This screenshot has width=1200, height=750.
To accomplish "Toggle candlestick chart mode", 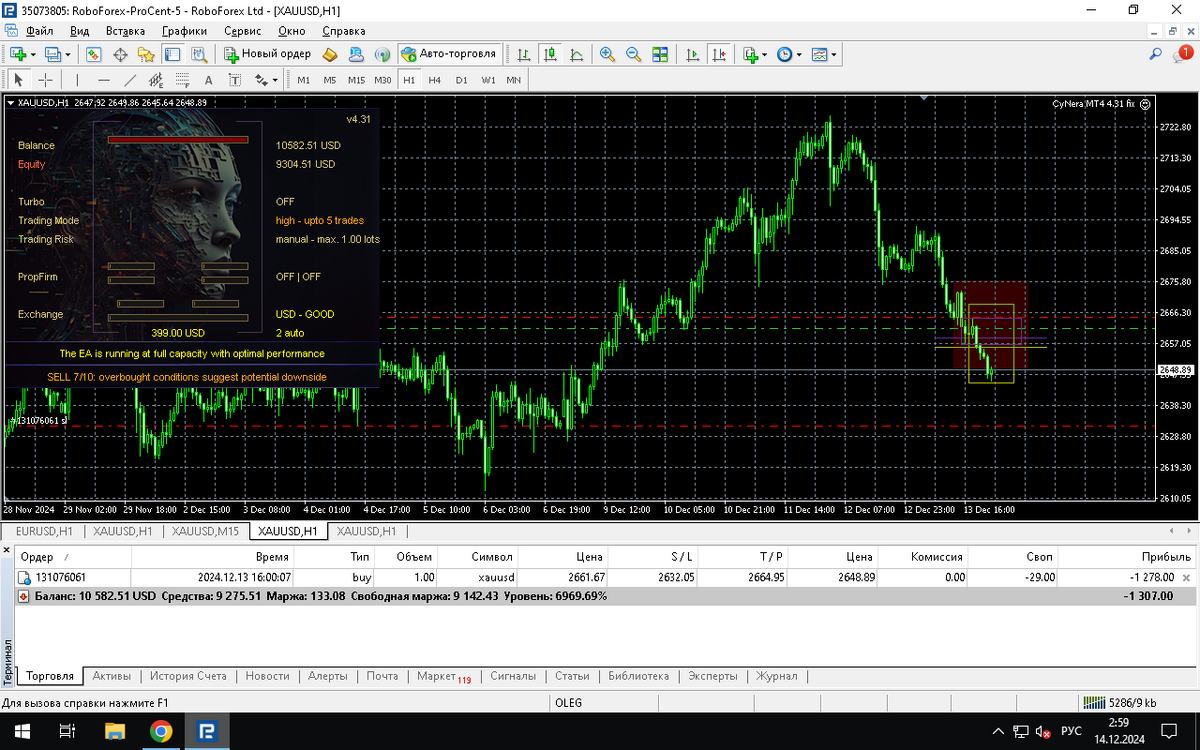I will (550, 54).
